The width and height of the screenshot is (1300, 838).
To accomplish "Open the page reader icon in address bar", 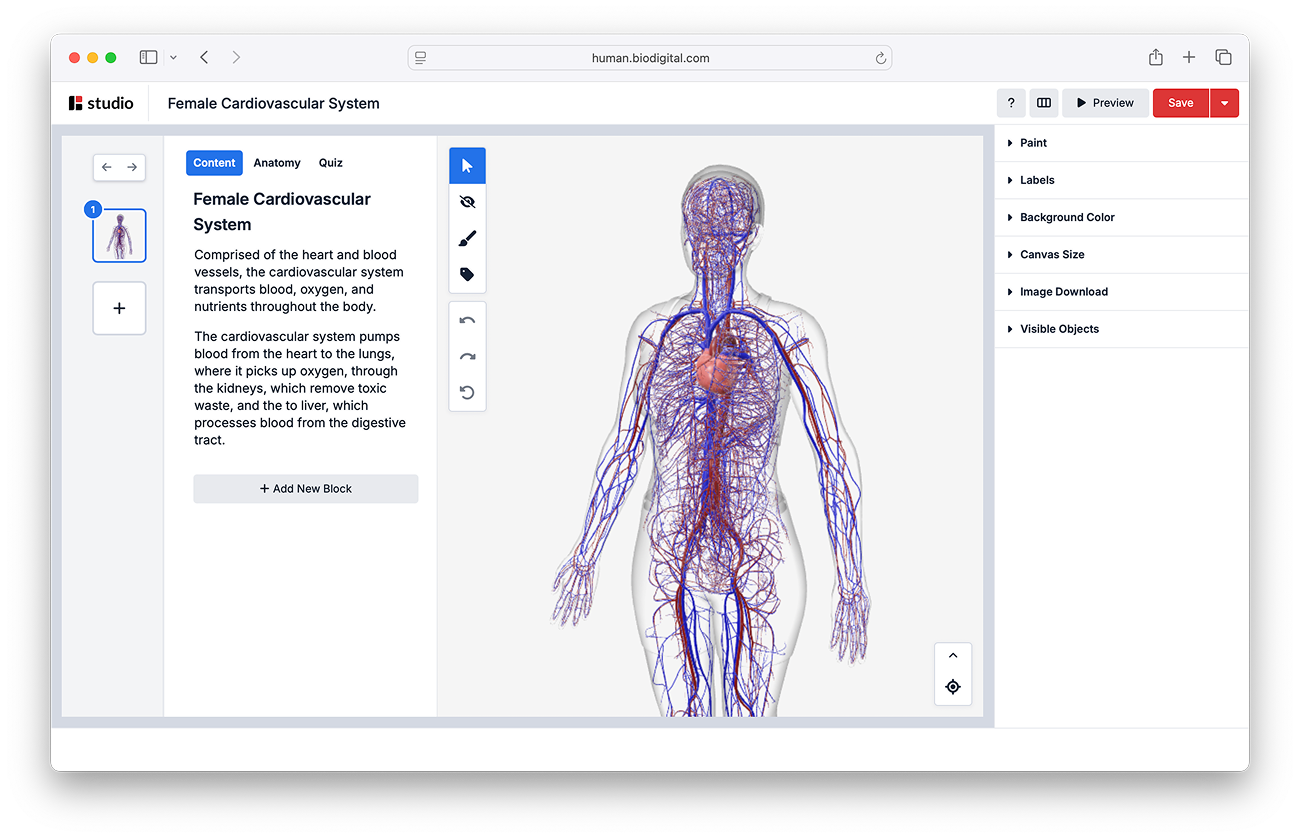I will tap(421, 58).
